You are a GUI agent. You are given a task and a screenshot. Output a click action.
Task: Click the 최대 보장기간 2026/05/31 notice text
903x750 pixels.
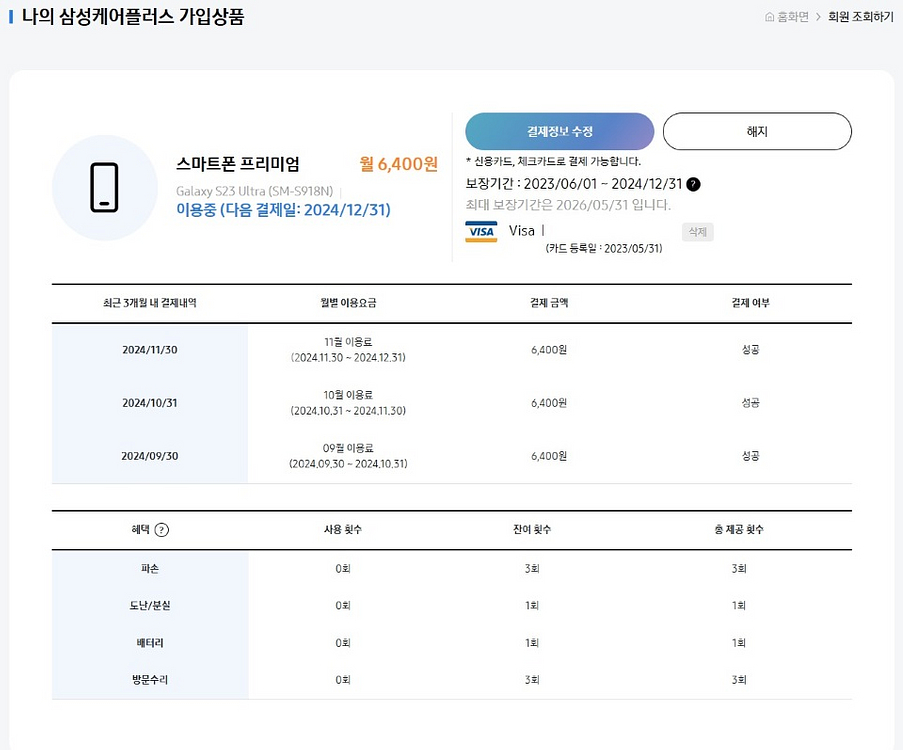click(x=568, y=204)
